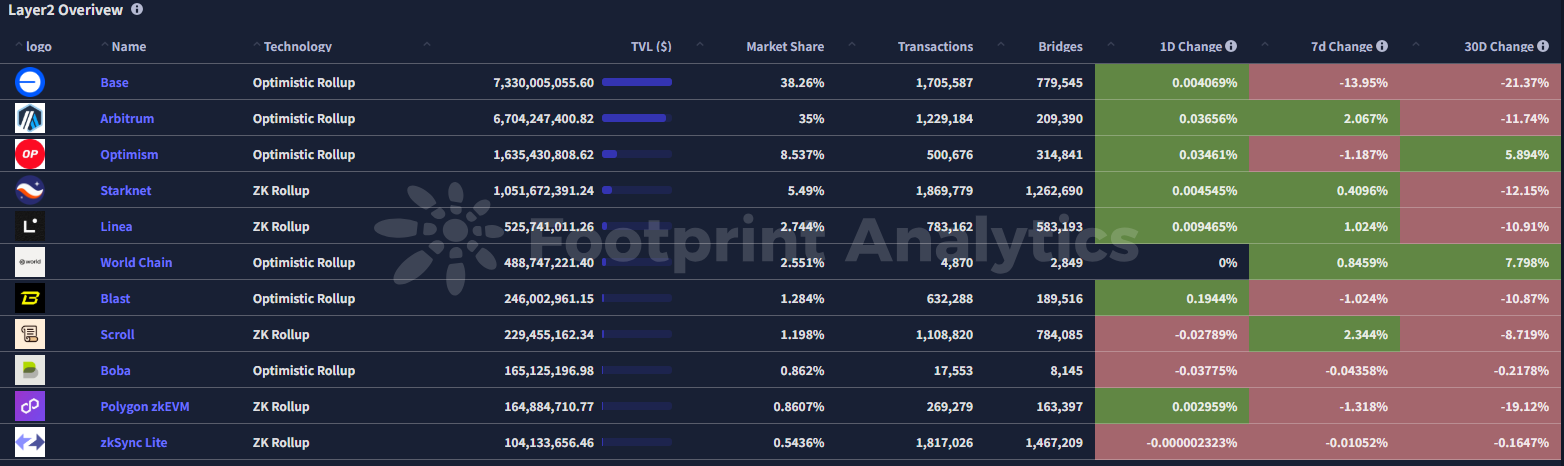The image size is (1564, 466).
Task: Open the World Chain name link
Action: [x=136, y=262]
